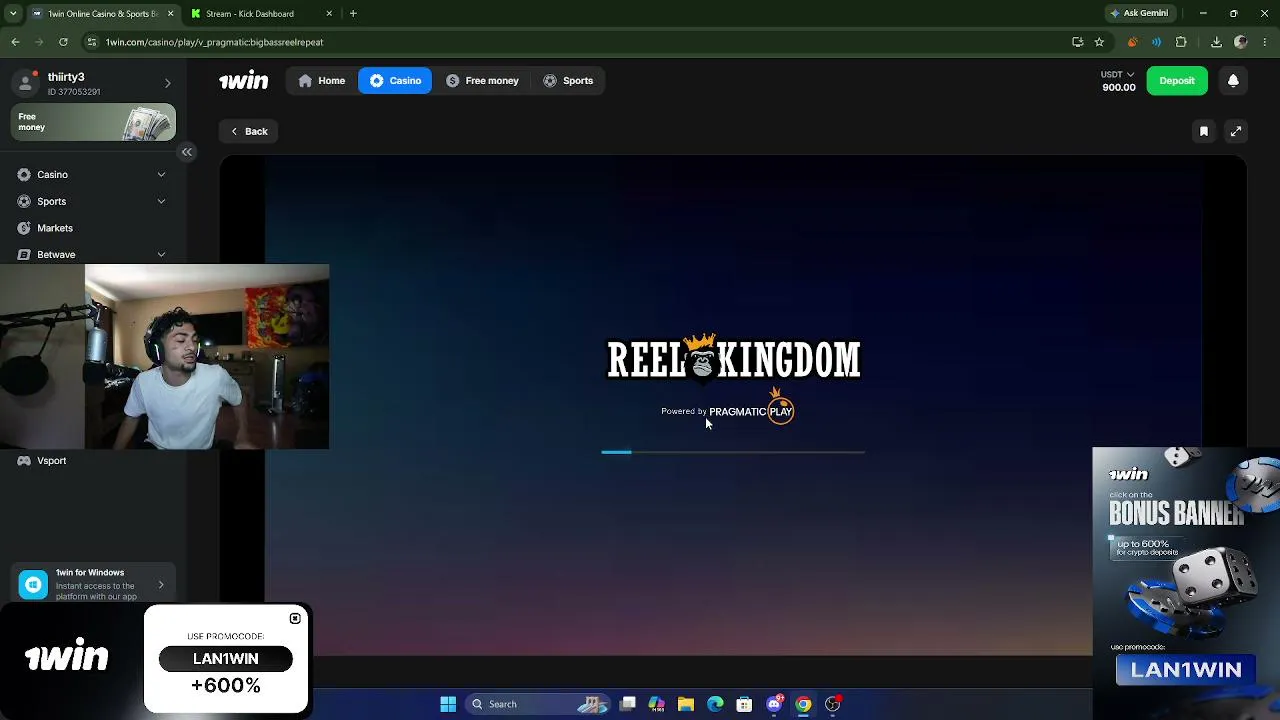Open the Microsoft 365 Copilot taskbar icon
This screenshot has width=1280, height=720.
[656, 704]
